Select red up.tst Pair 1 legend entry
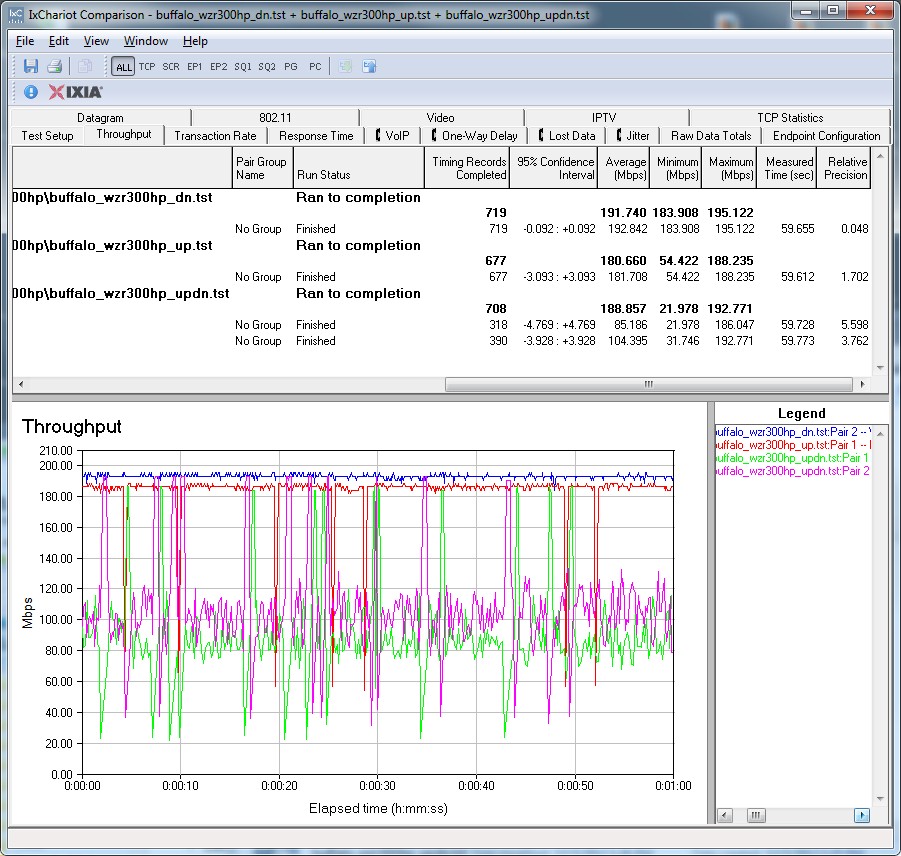The image size is (901, 856). point(793,445)
